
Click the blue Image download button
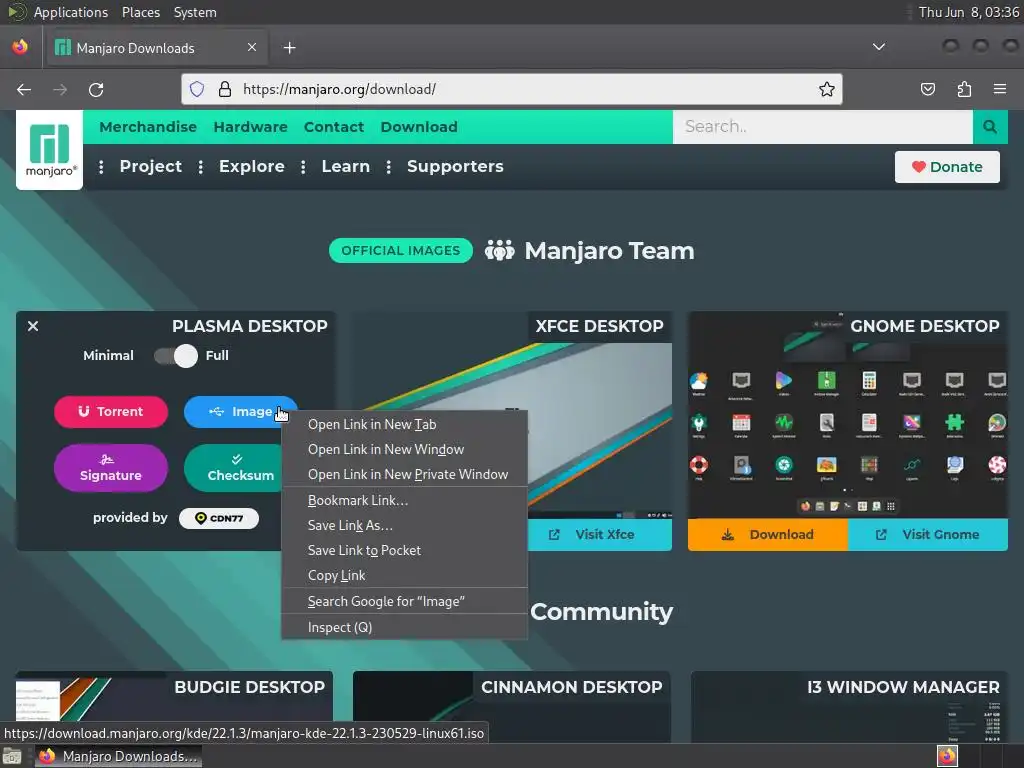[x=240, y=411]
